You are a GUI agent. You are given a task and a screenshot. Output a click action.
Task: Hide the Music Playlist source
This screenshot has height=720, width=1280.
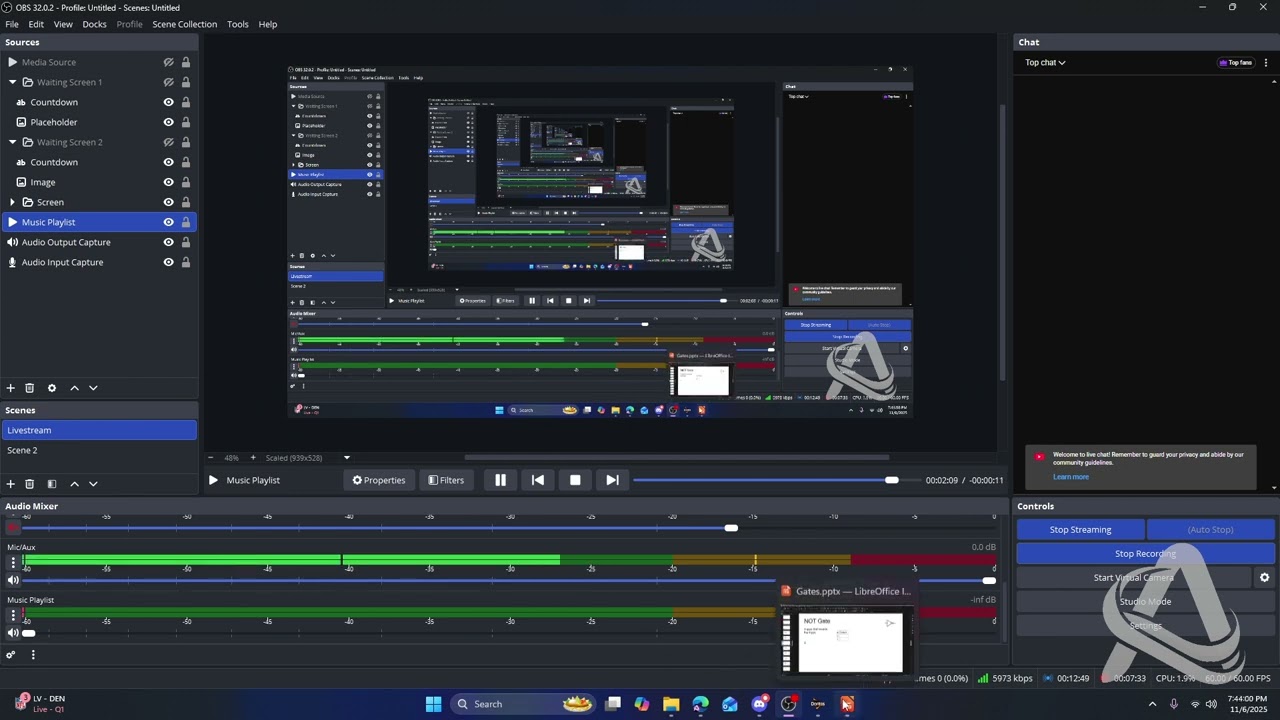click(x=168, y=222)
